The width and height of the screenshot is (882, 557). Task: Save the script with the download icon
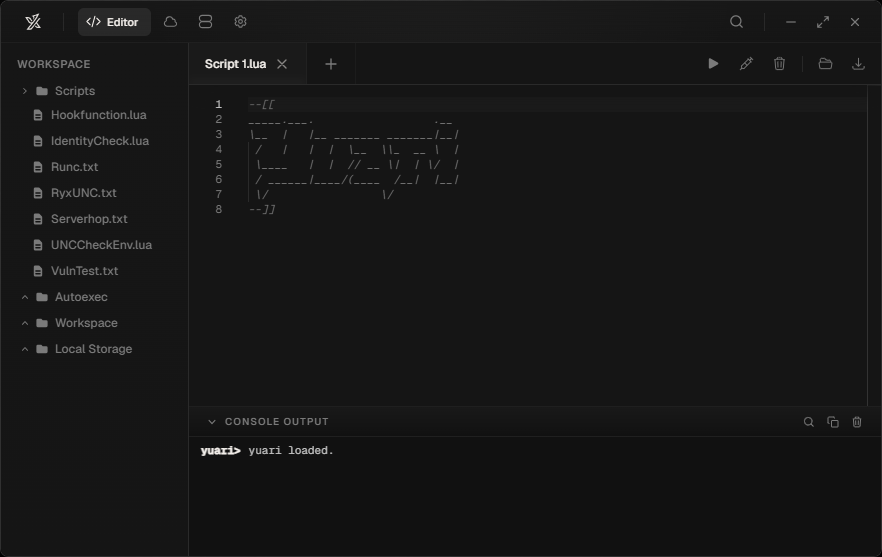click(858, 64)
